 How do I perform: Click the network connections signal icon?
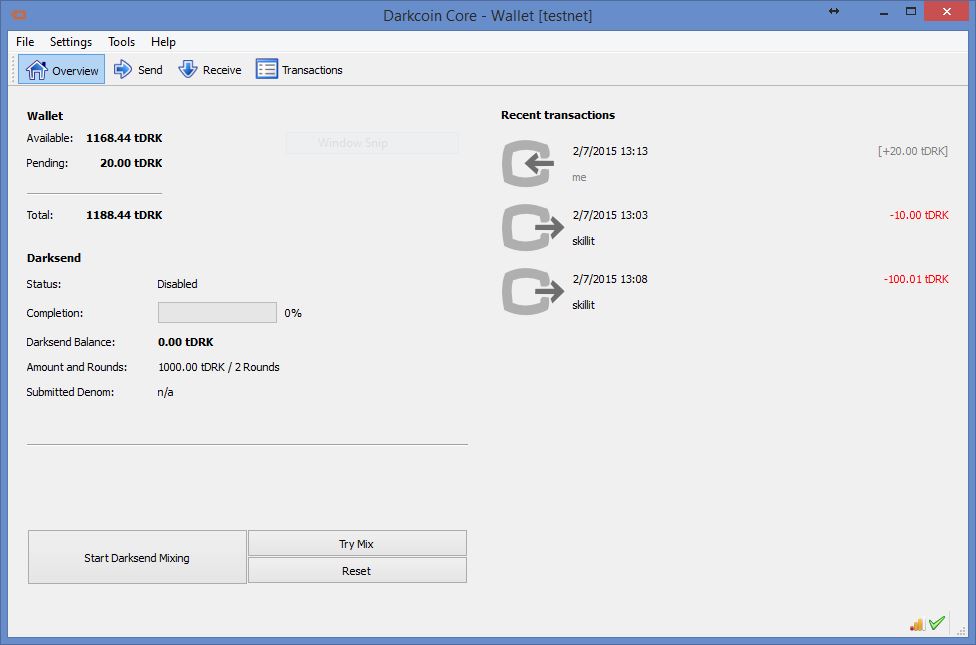pyautogui.click(x=917, y=624)
